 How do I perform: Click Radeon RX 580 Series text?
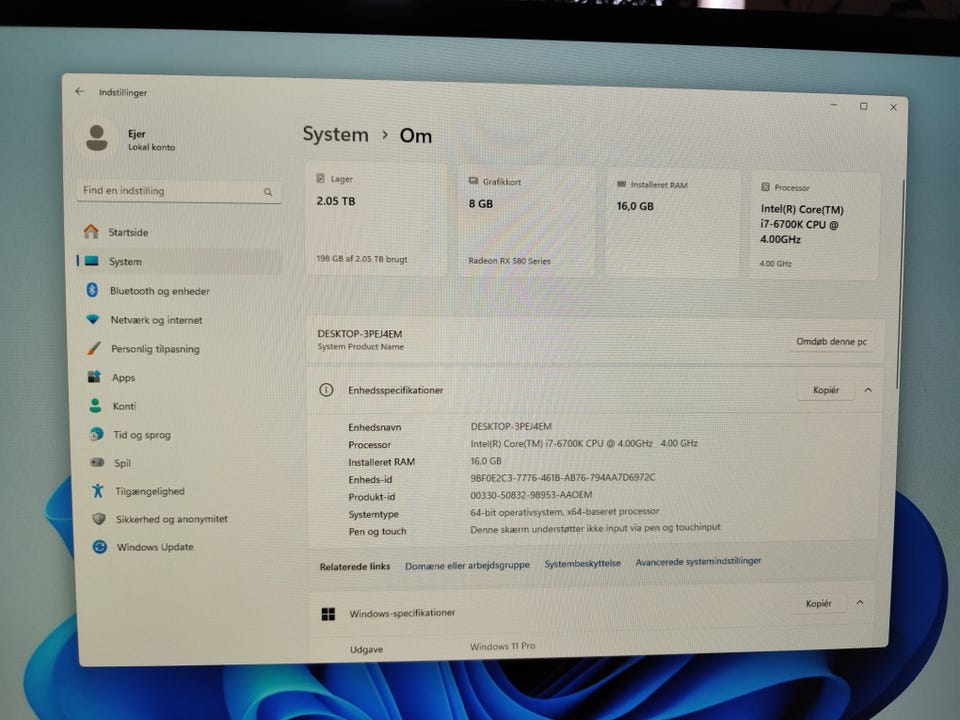click(509, 261)
